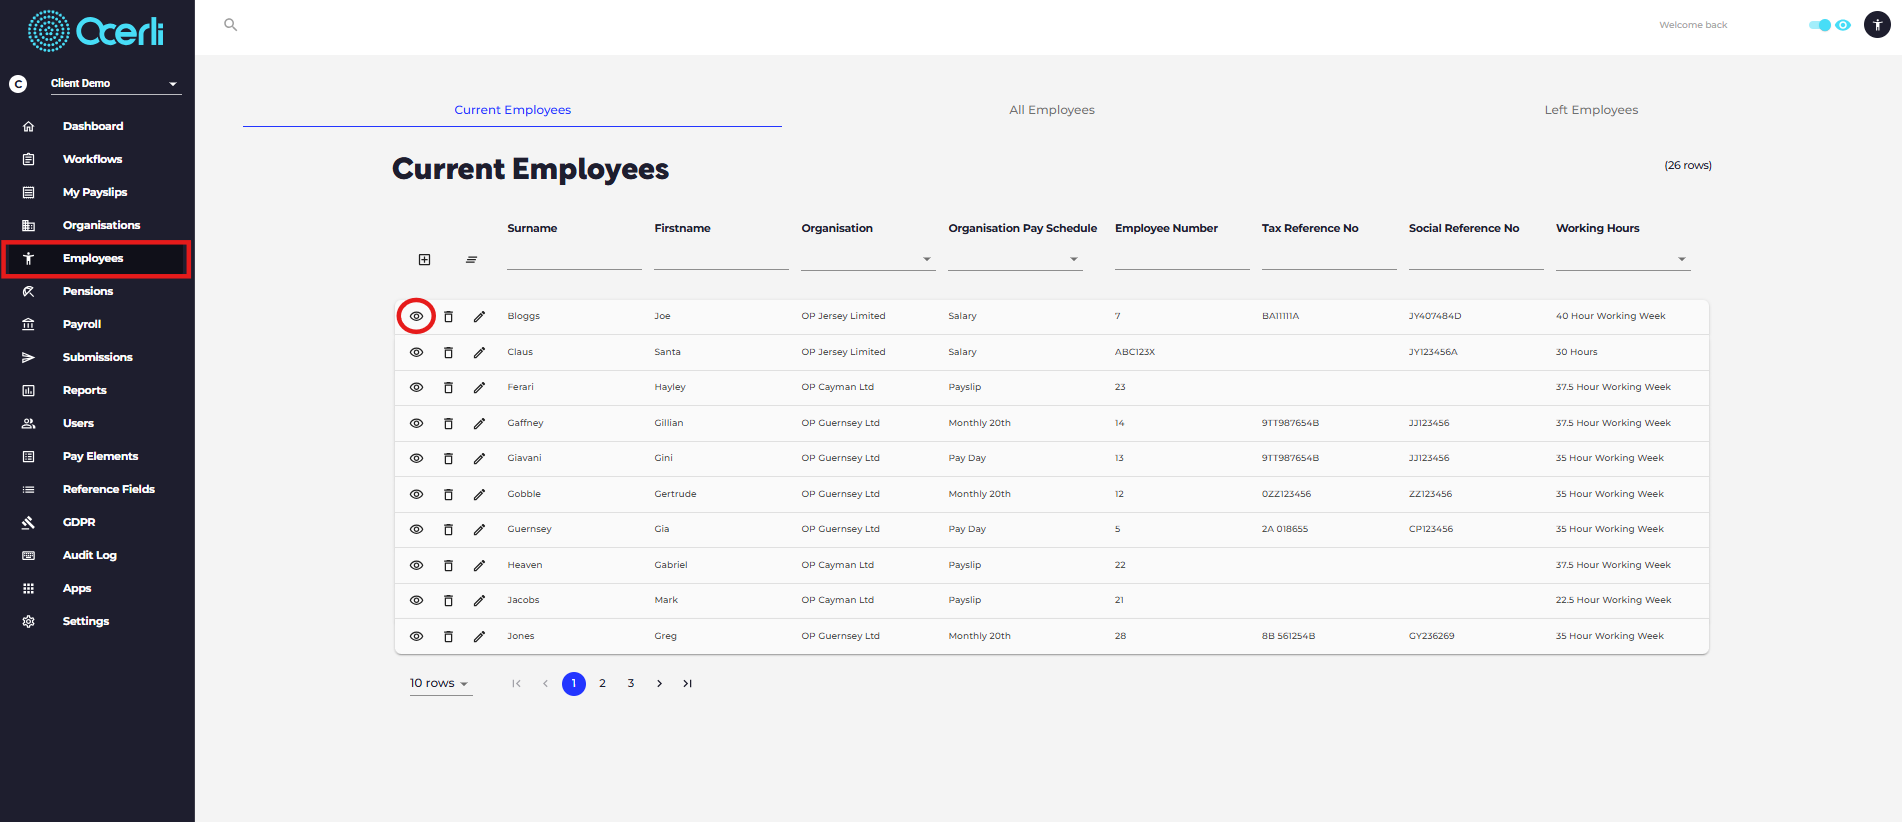Jump to the last page
The height and width of the screenshot is (822, 1902).
point(687,683)
